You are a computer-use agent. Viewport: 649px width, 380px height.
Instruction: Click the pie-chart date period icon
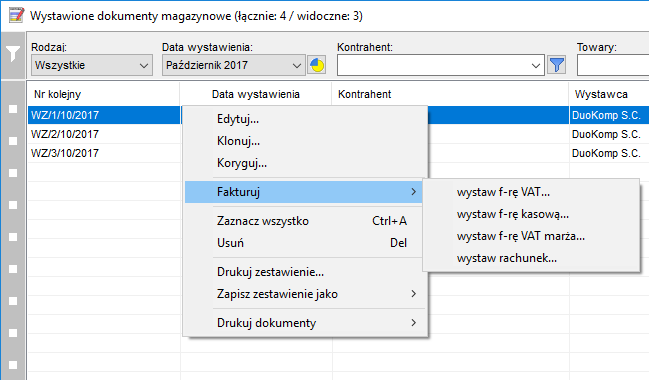click(317, 65)
